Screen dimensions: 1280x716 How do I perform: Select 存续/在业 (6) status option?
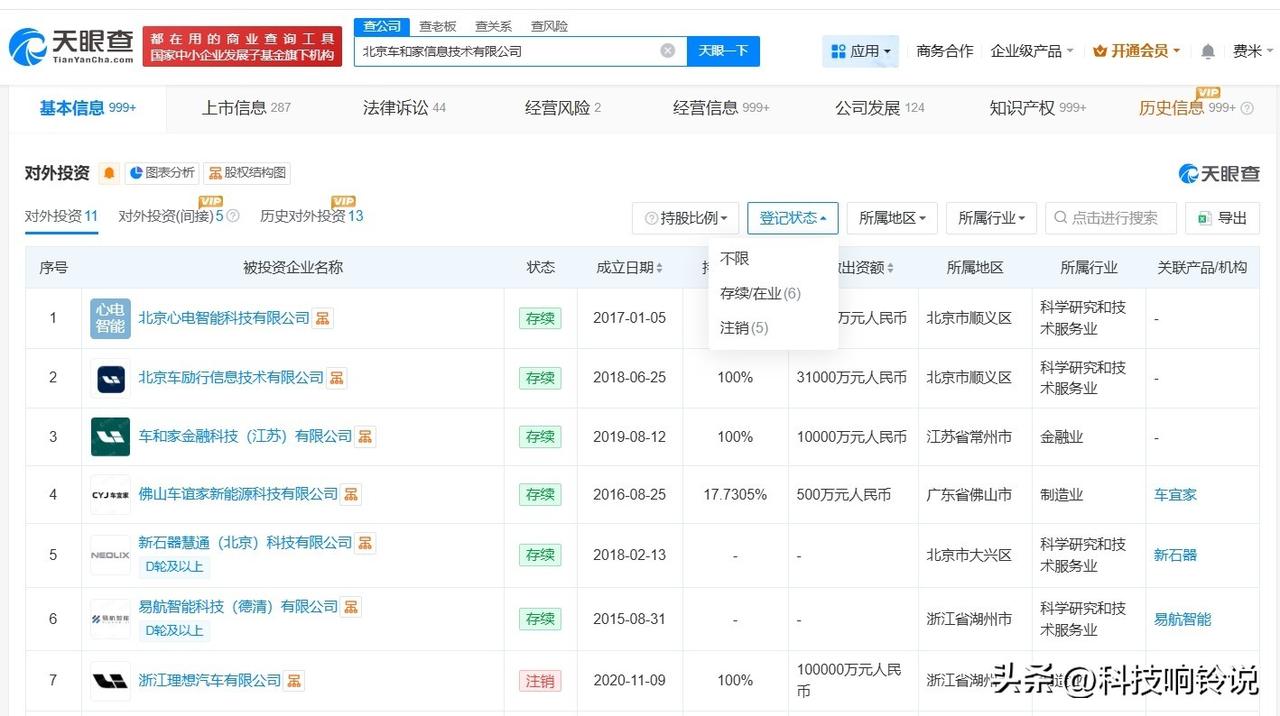[x=760, y=293]
